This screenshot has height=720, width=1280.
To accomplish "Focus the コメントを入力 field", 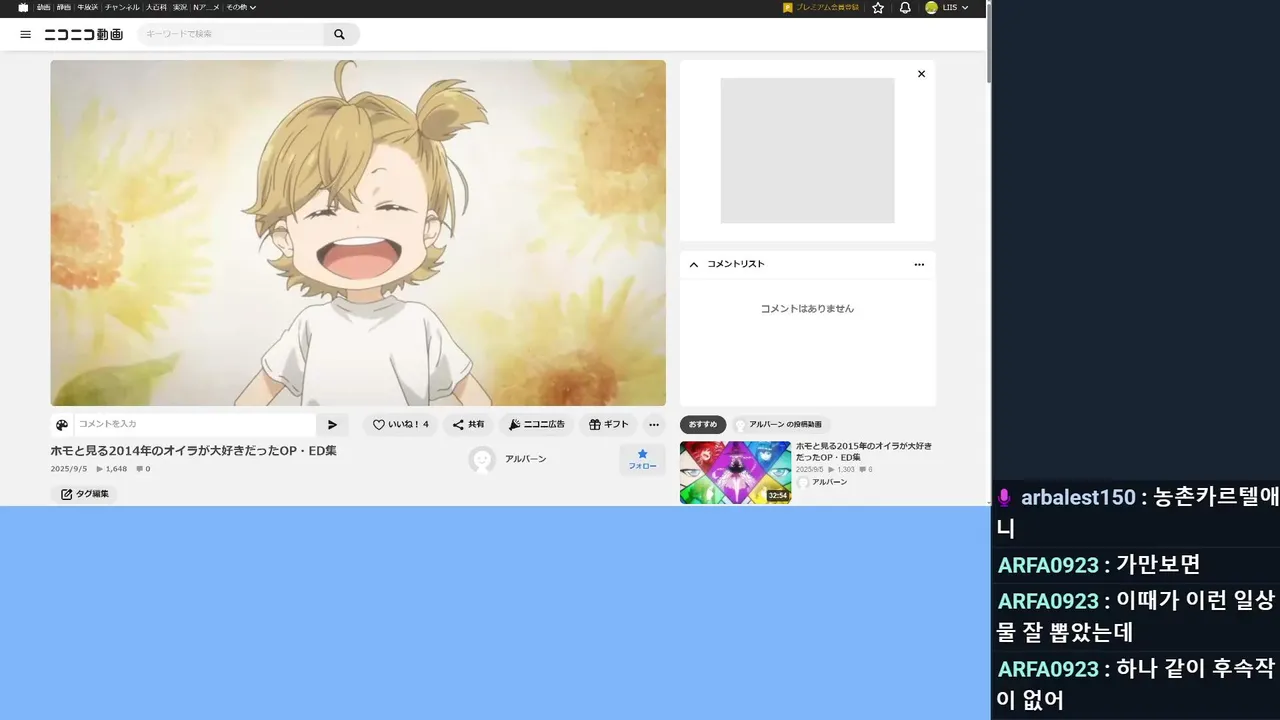I will tap(195, 425).
